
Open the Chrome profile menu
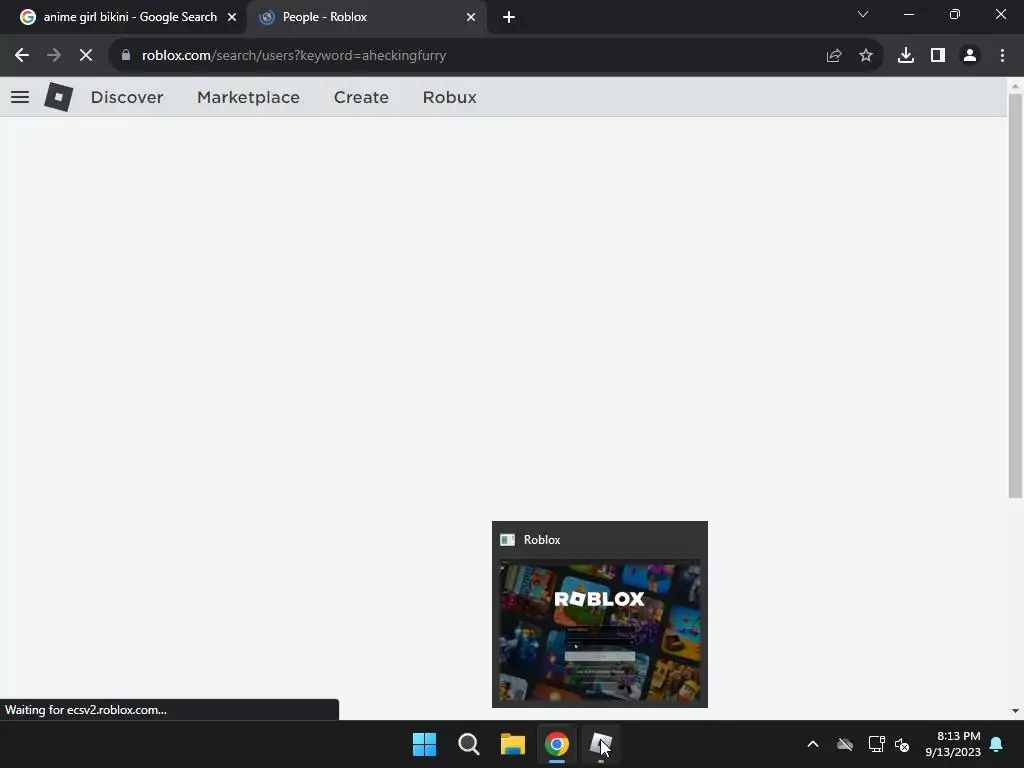pyautogui.click(x=970, y=56)
